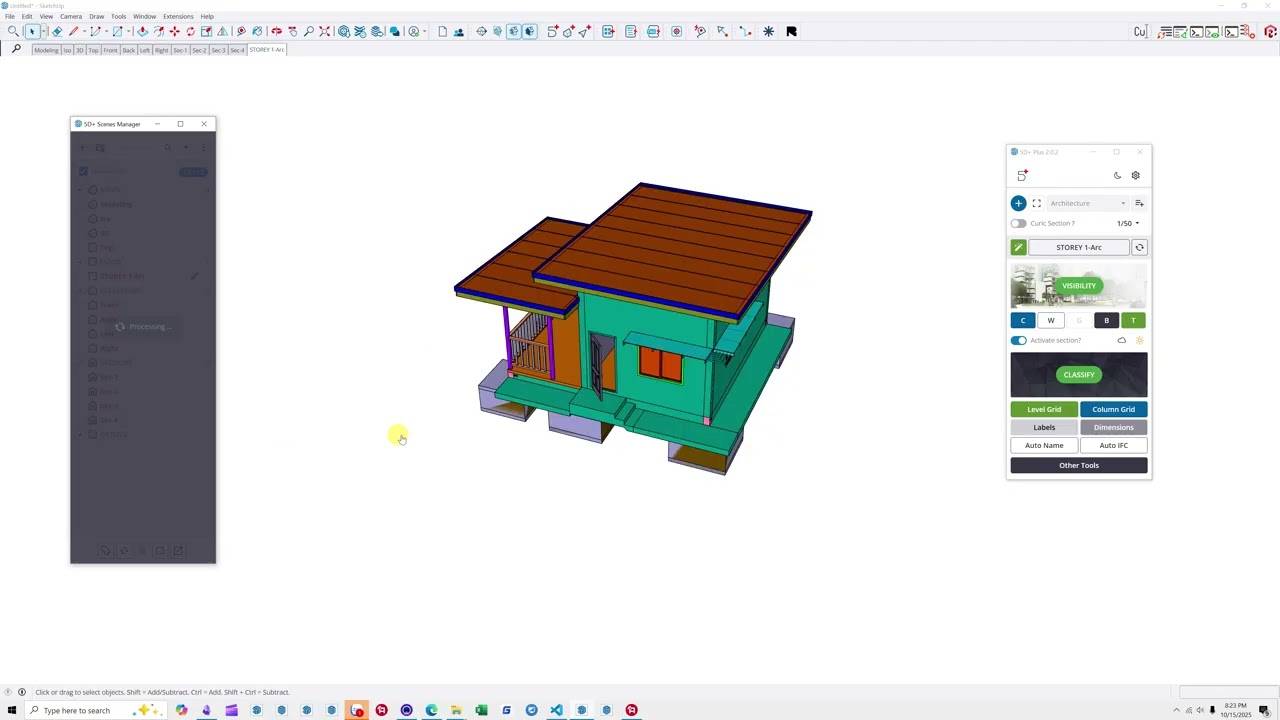Select the STOREY 1-Arc scene tab

[x=267, y=49]
